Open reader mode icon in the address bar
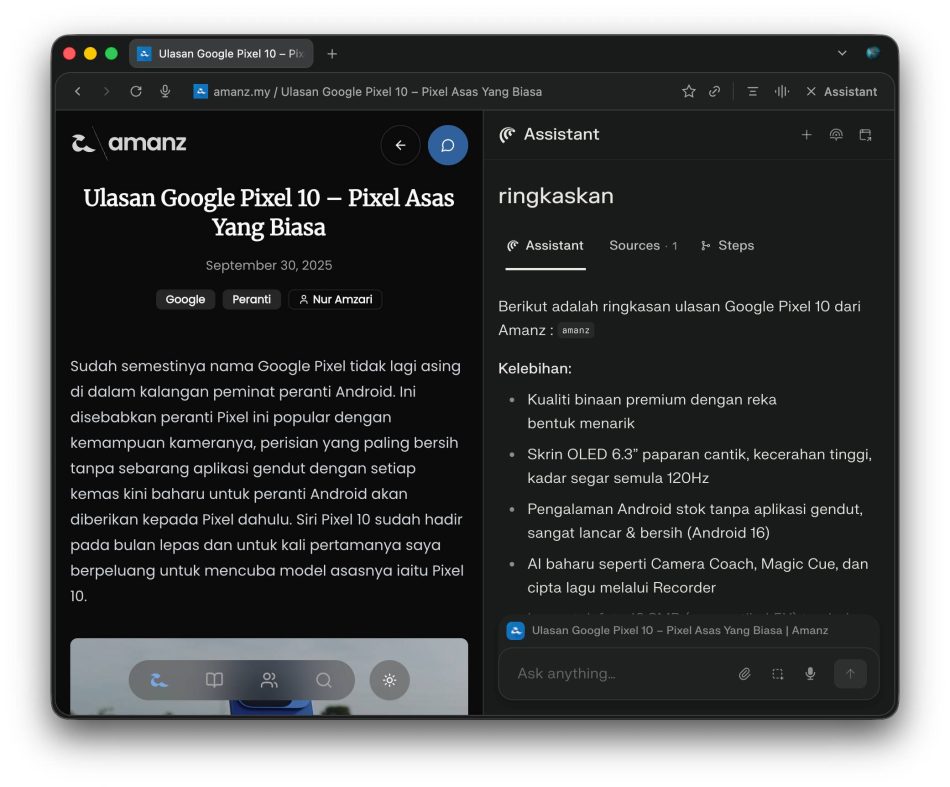This screenshot has height=787, width=950. [x=751, y=91]
